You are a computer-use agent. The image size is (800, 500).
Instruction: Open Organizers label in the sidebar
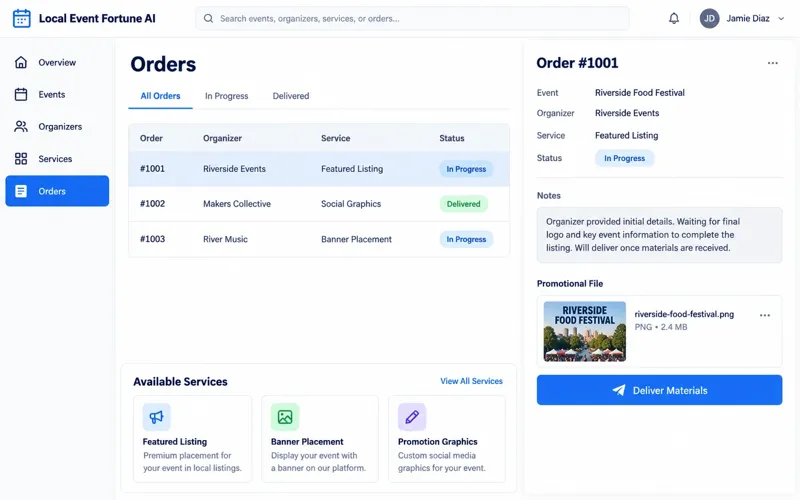(x=60, y=127)
